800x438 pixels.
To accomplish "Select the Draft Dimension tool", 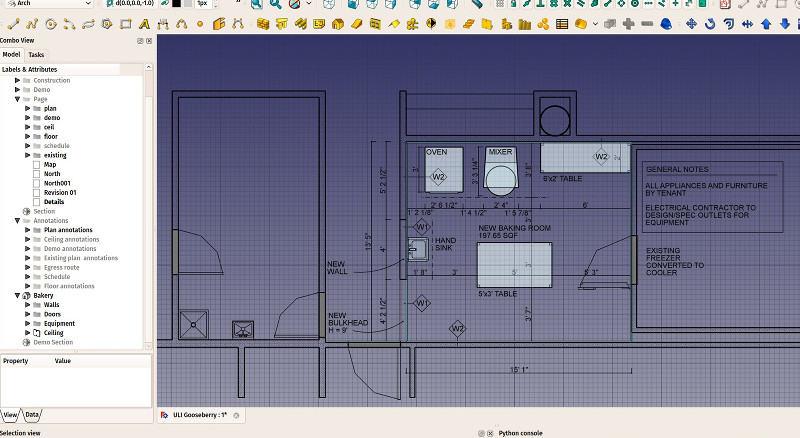I will (x=163, y=24).
